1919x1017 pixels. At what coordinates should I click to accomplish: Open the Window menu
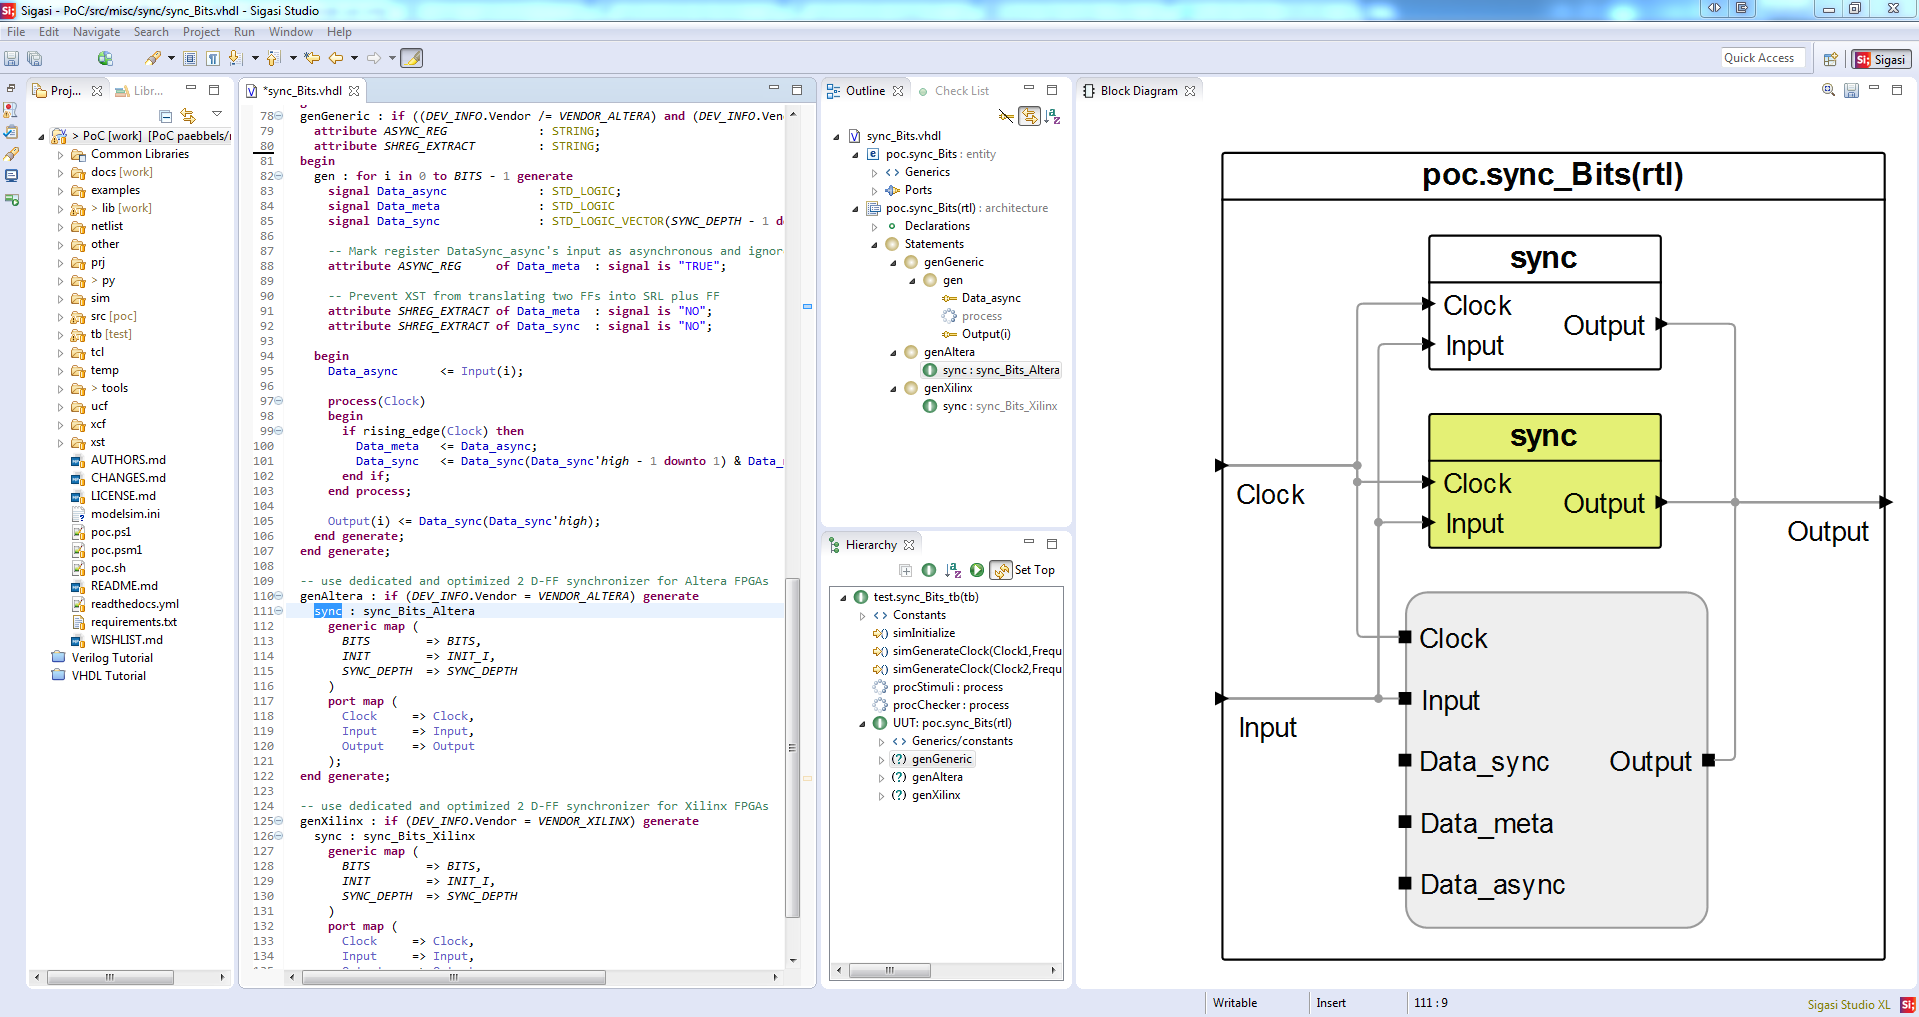(x=290, y=32)
